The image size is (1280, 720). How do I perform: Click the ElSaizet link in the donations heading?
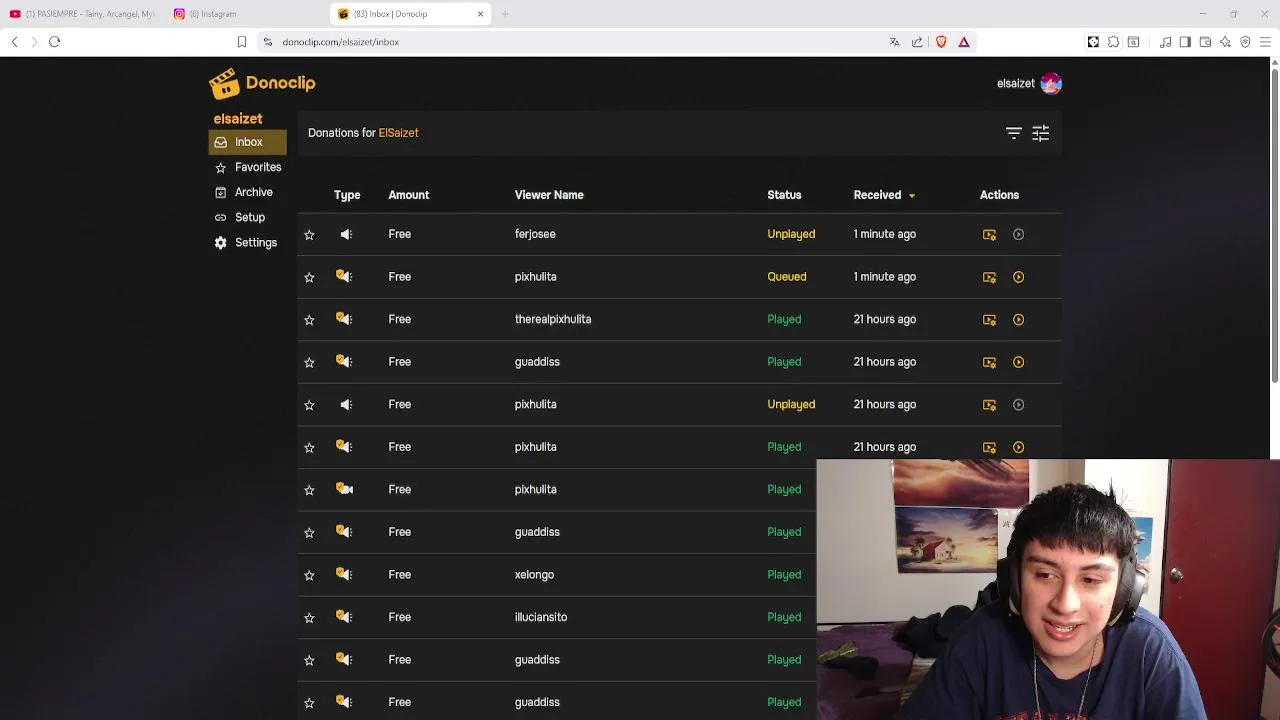(398, 133)
